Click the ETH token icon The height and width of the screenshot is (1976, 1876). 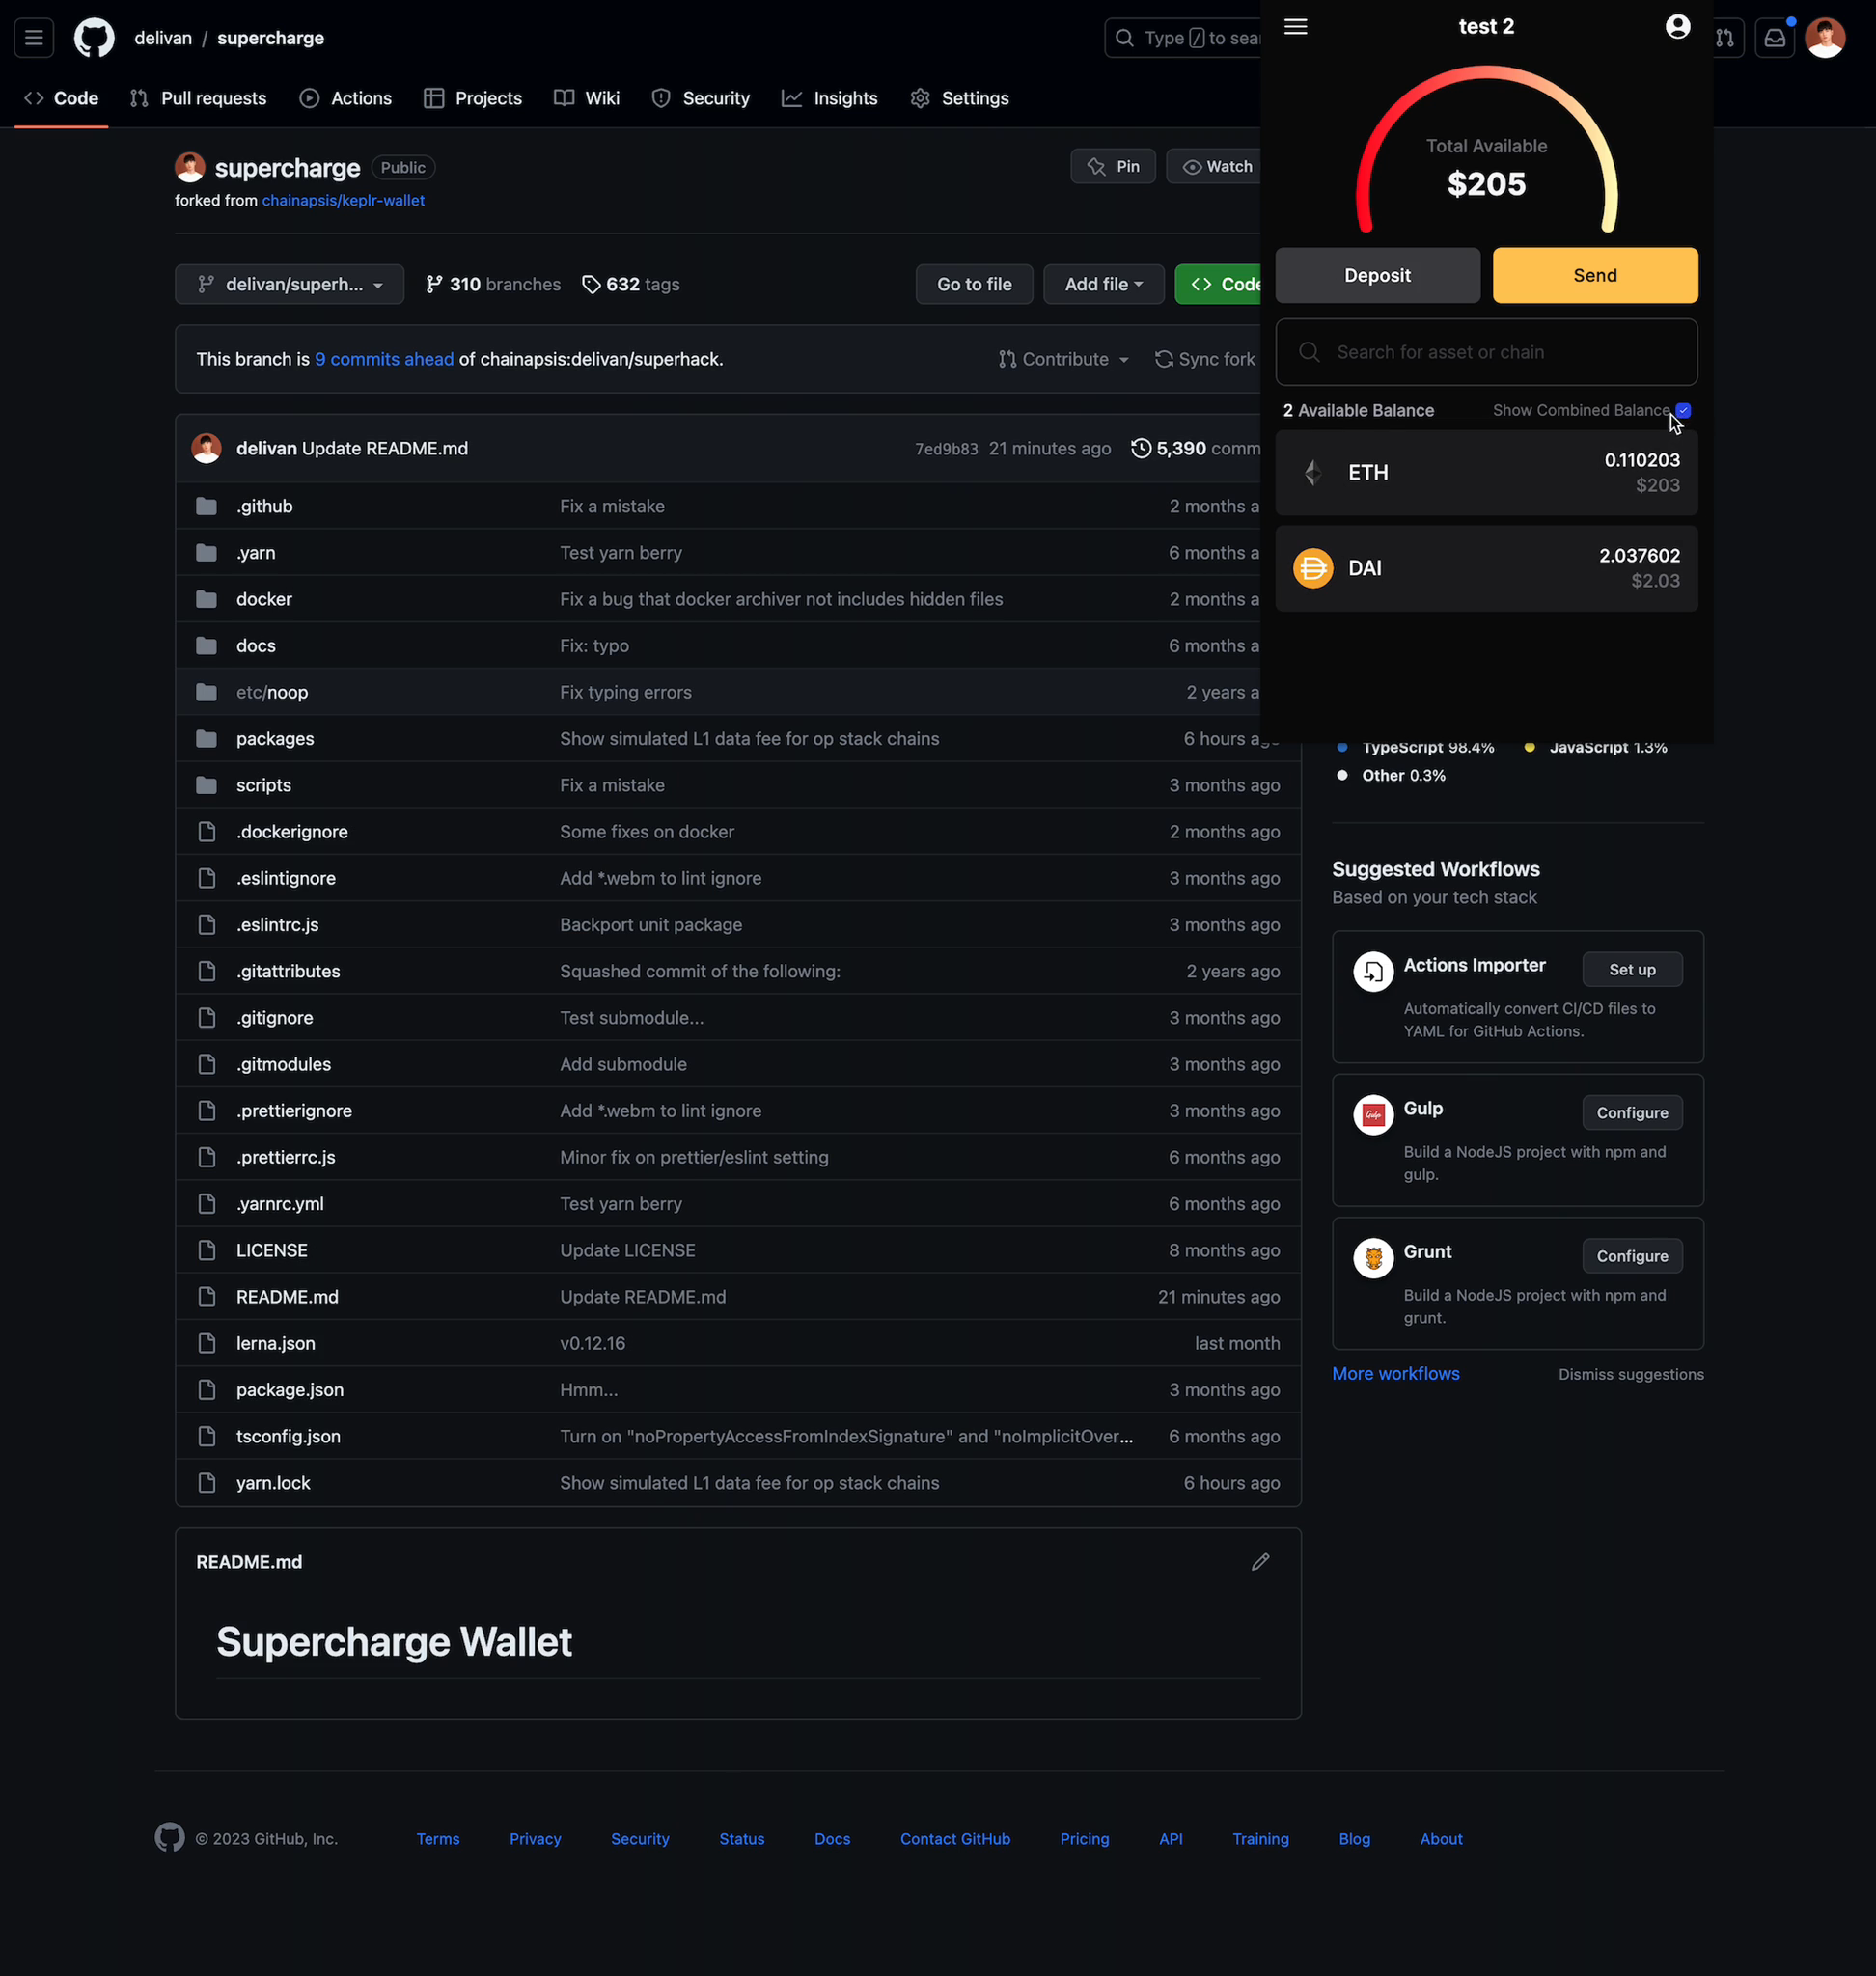pos(1313,472)
